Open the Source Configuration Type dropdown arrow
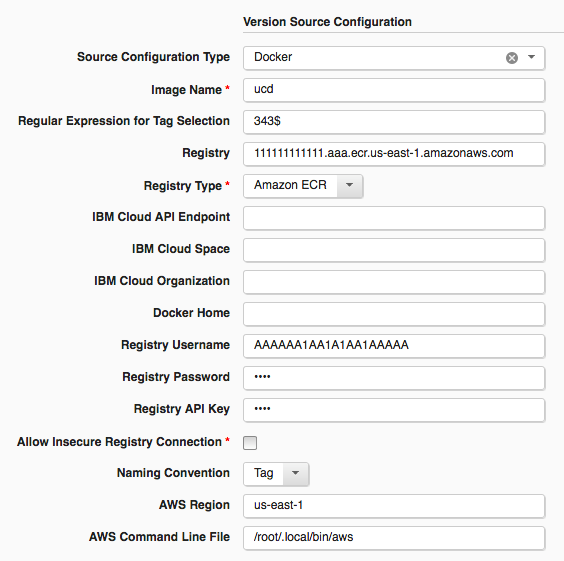Image resolution: width=564 pixels, height=561 pixels. [x=531, y=57]
